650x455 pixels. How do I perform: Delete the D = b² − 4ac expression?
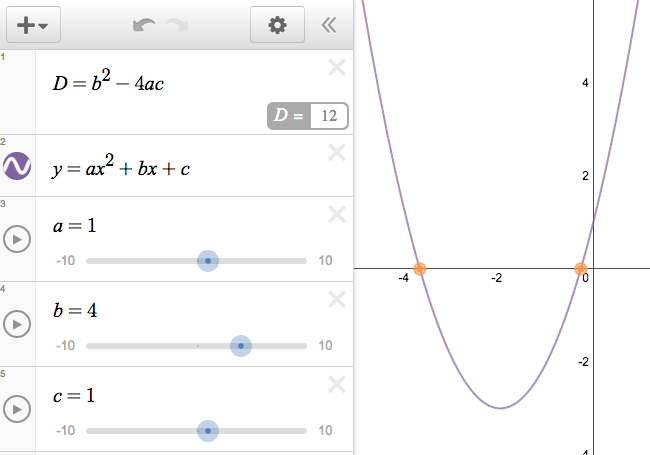point(337,67)
